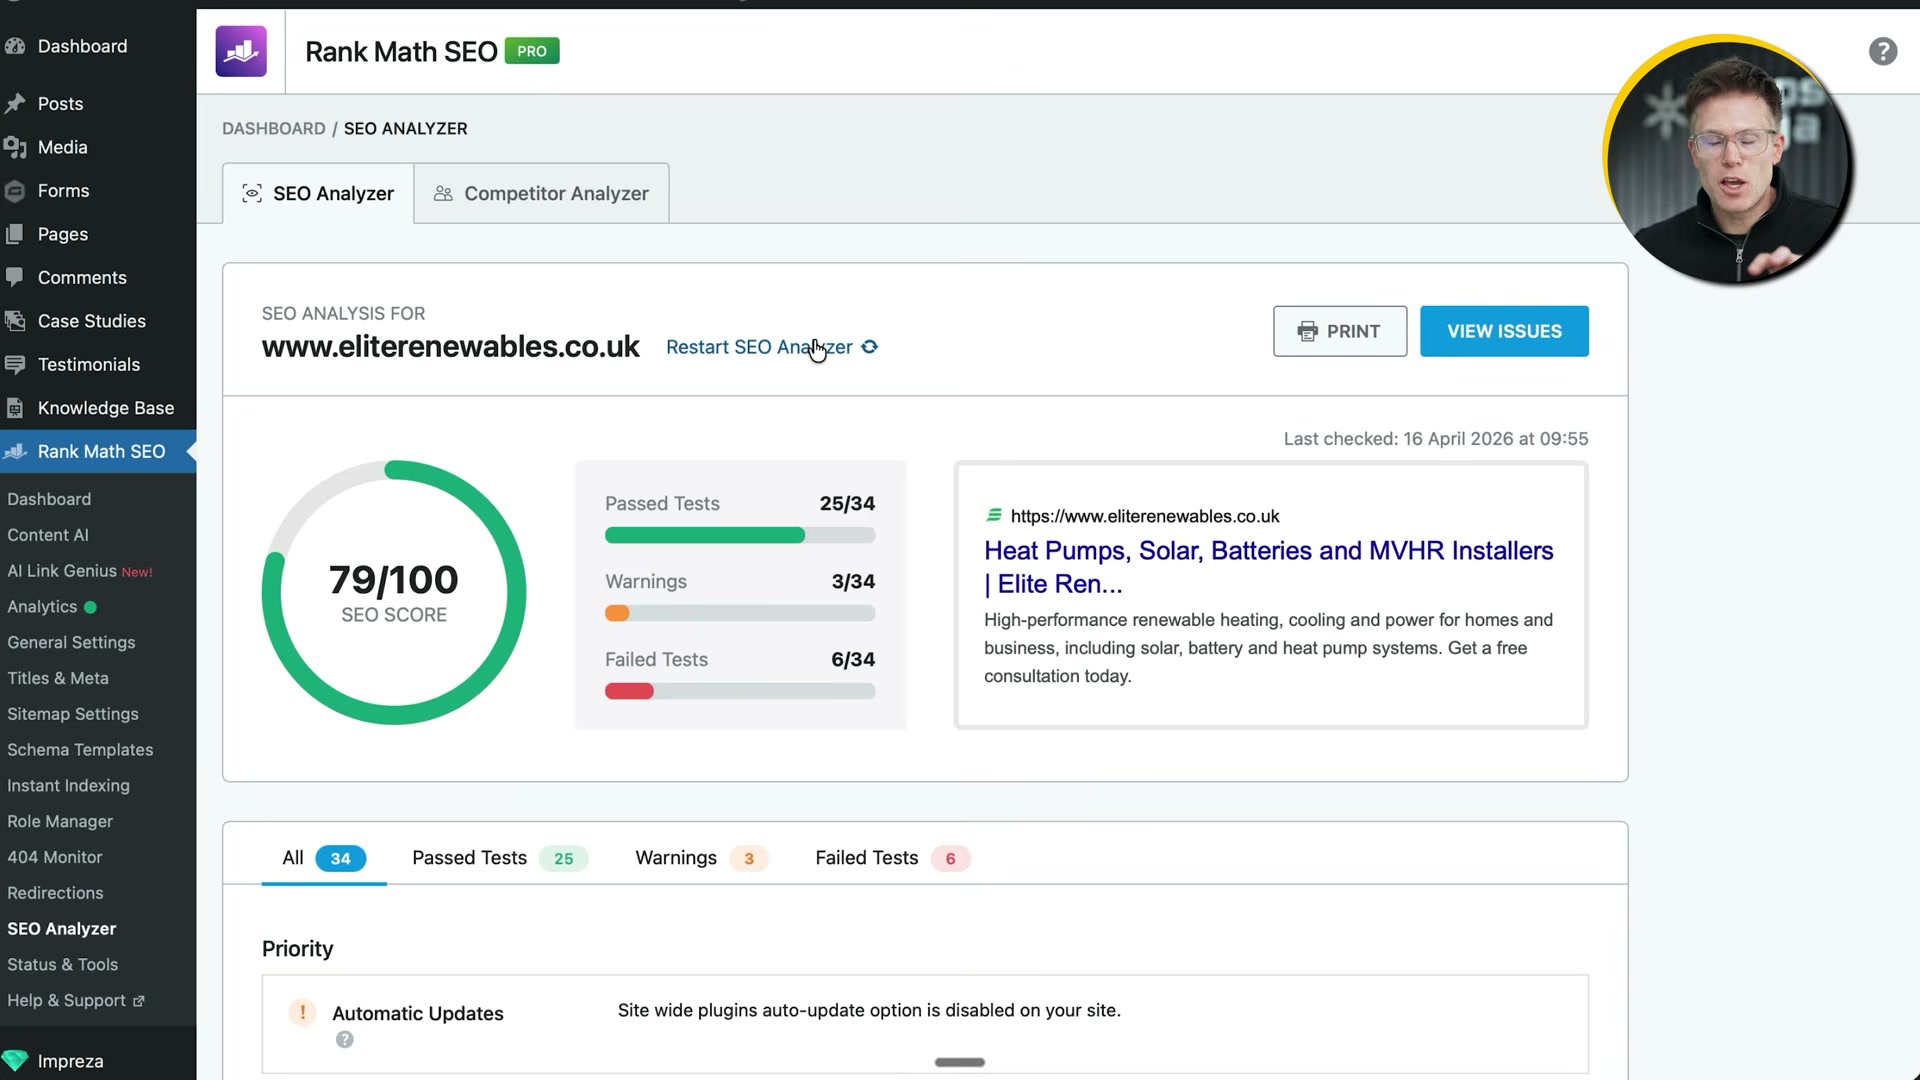This screenshot has width=1920, height=1080.
Task: Click the PRO badge by Rank Math SEO
Action: tap(532, 51)
